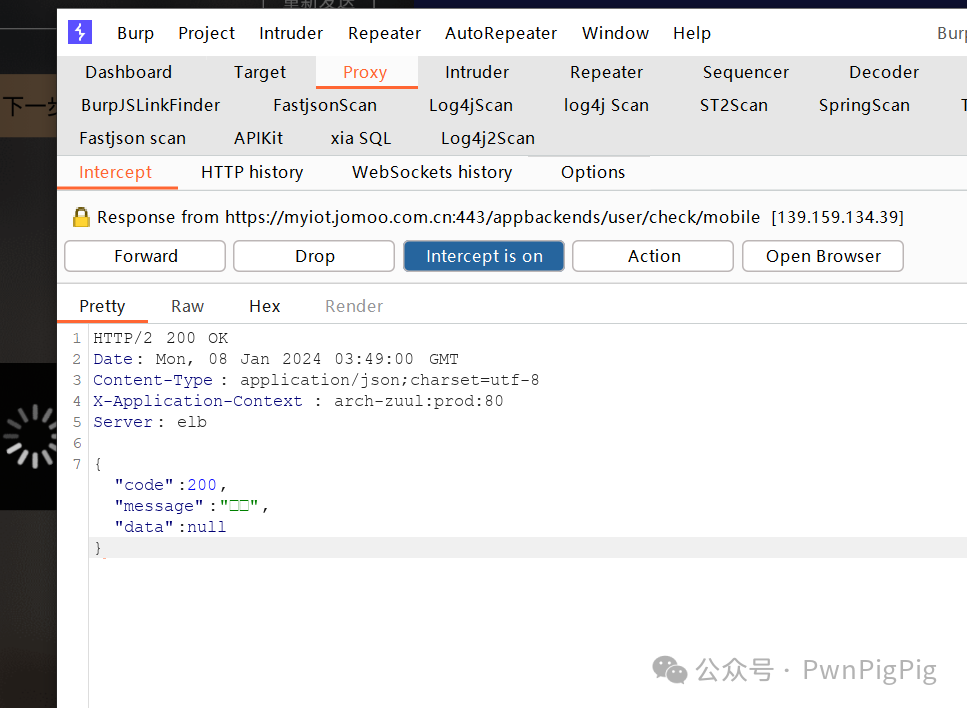The height and width of the screenshot is (708, 967).
Task: Open the Decoder tab
Action: click(884, 72)
